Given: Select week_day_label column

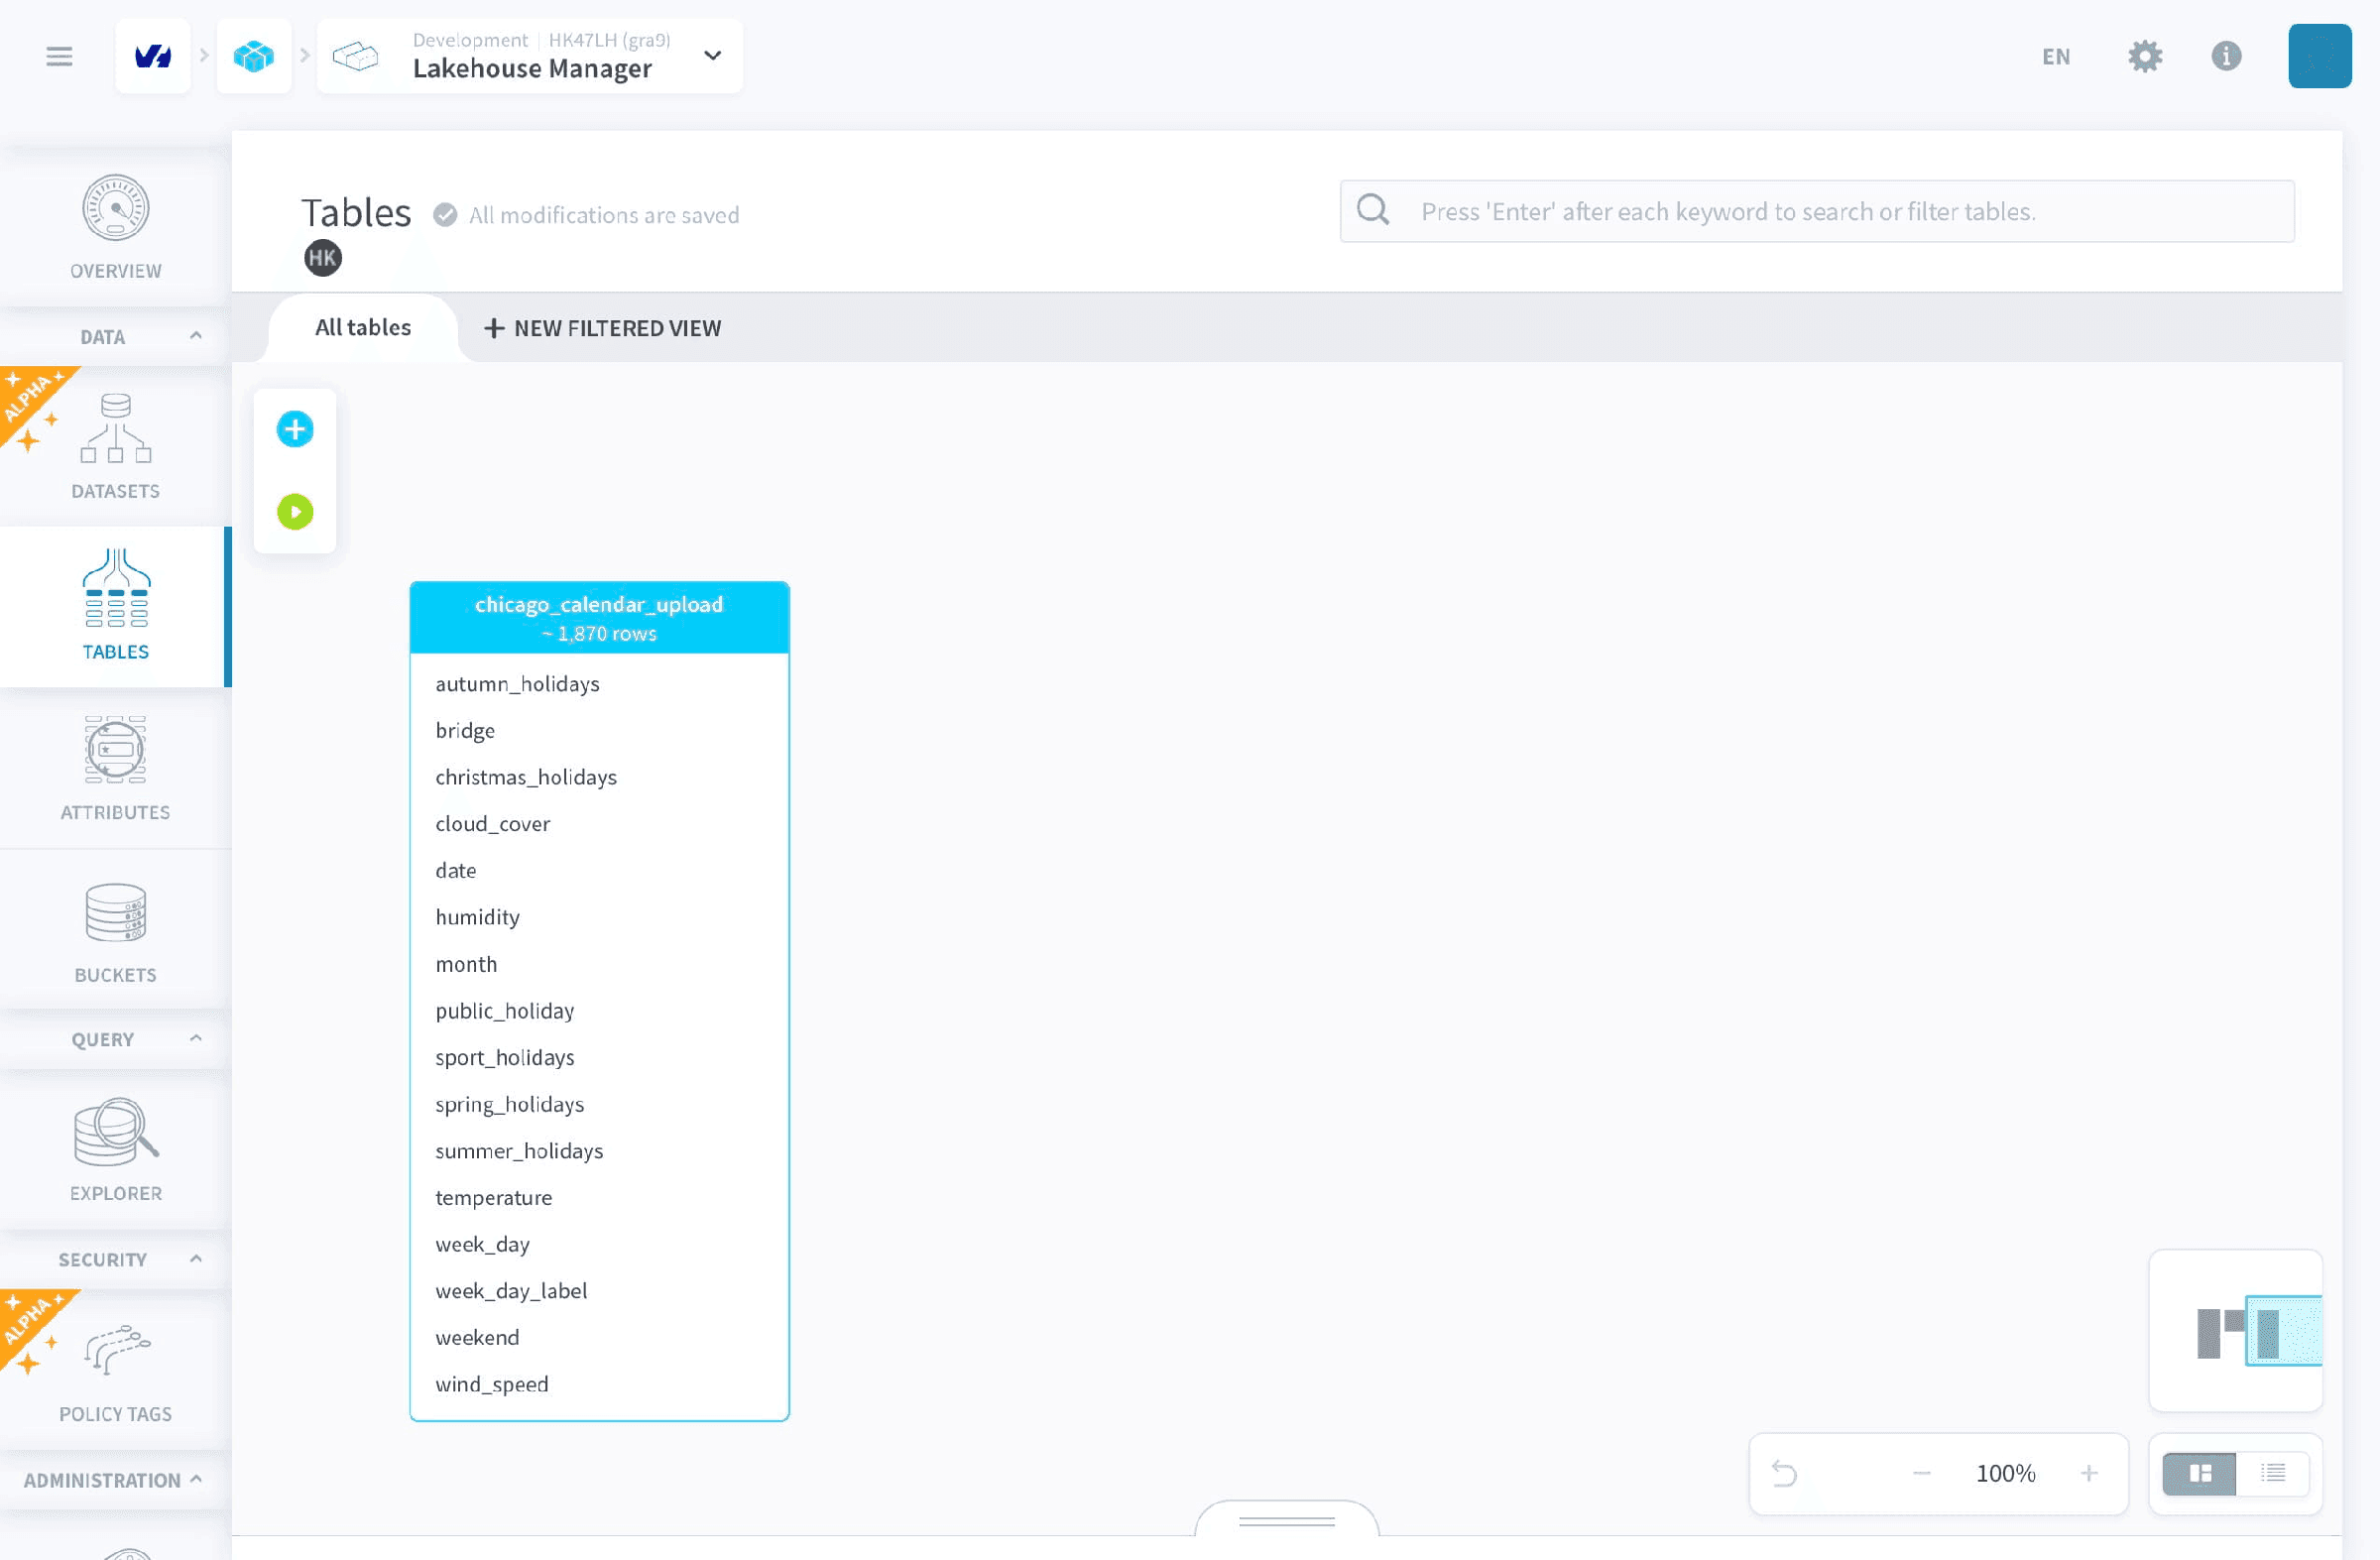Looking at the screenshot, I should [599, 1291].
